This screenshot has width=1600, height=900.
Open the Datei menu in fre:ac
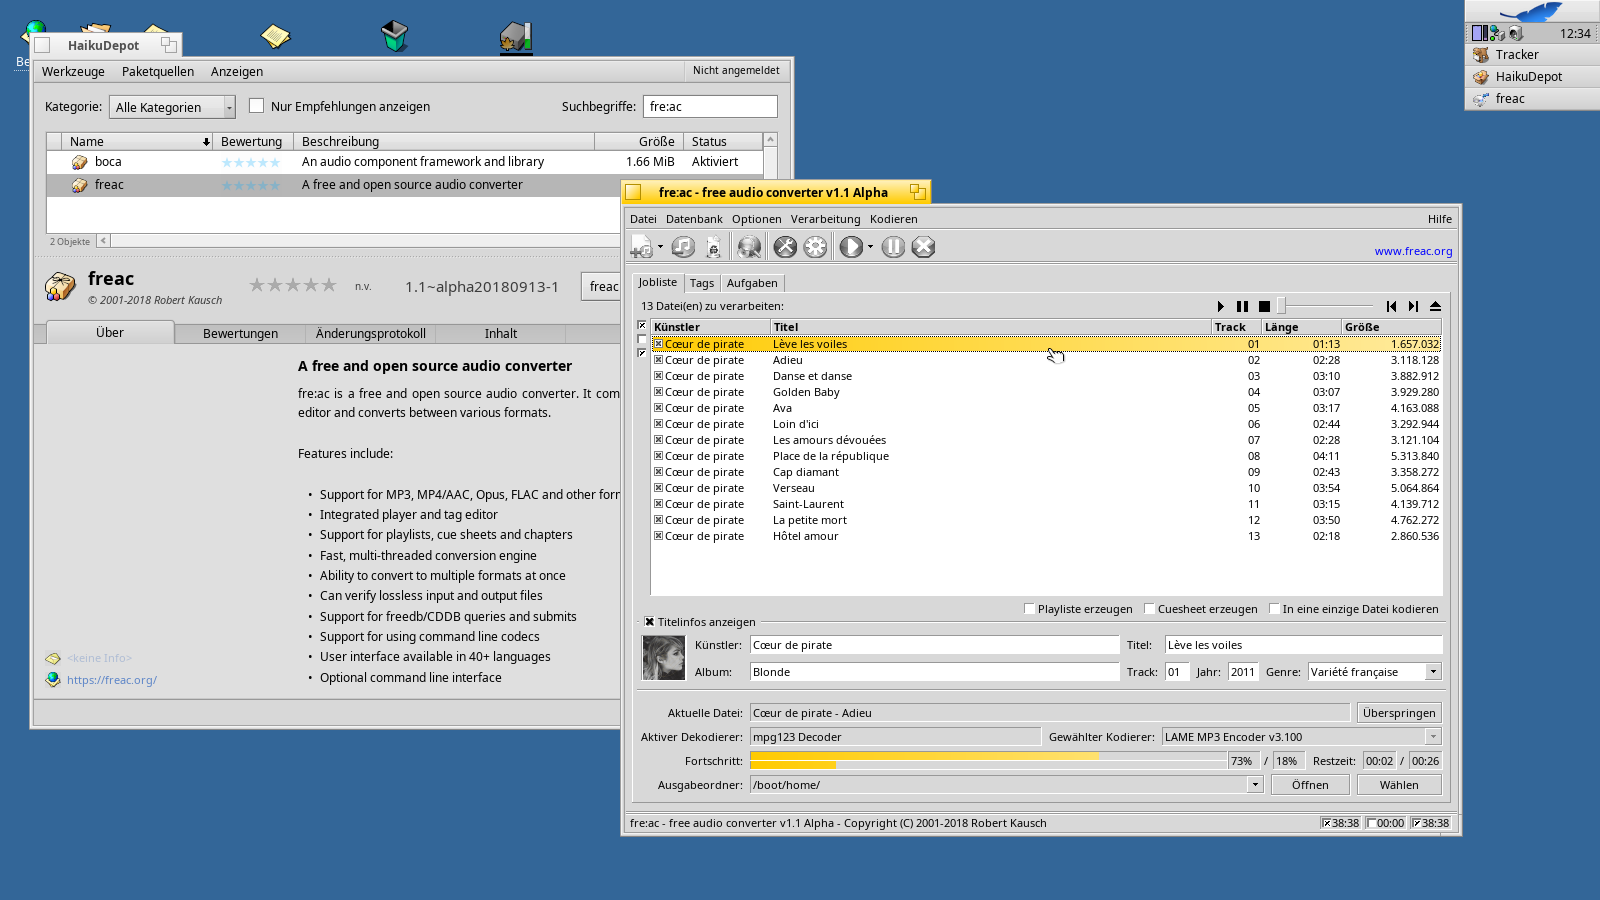643,219
